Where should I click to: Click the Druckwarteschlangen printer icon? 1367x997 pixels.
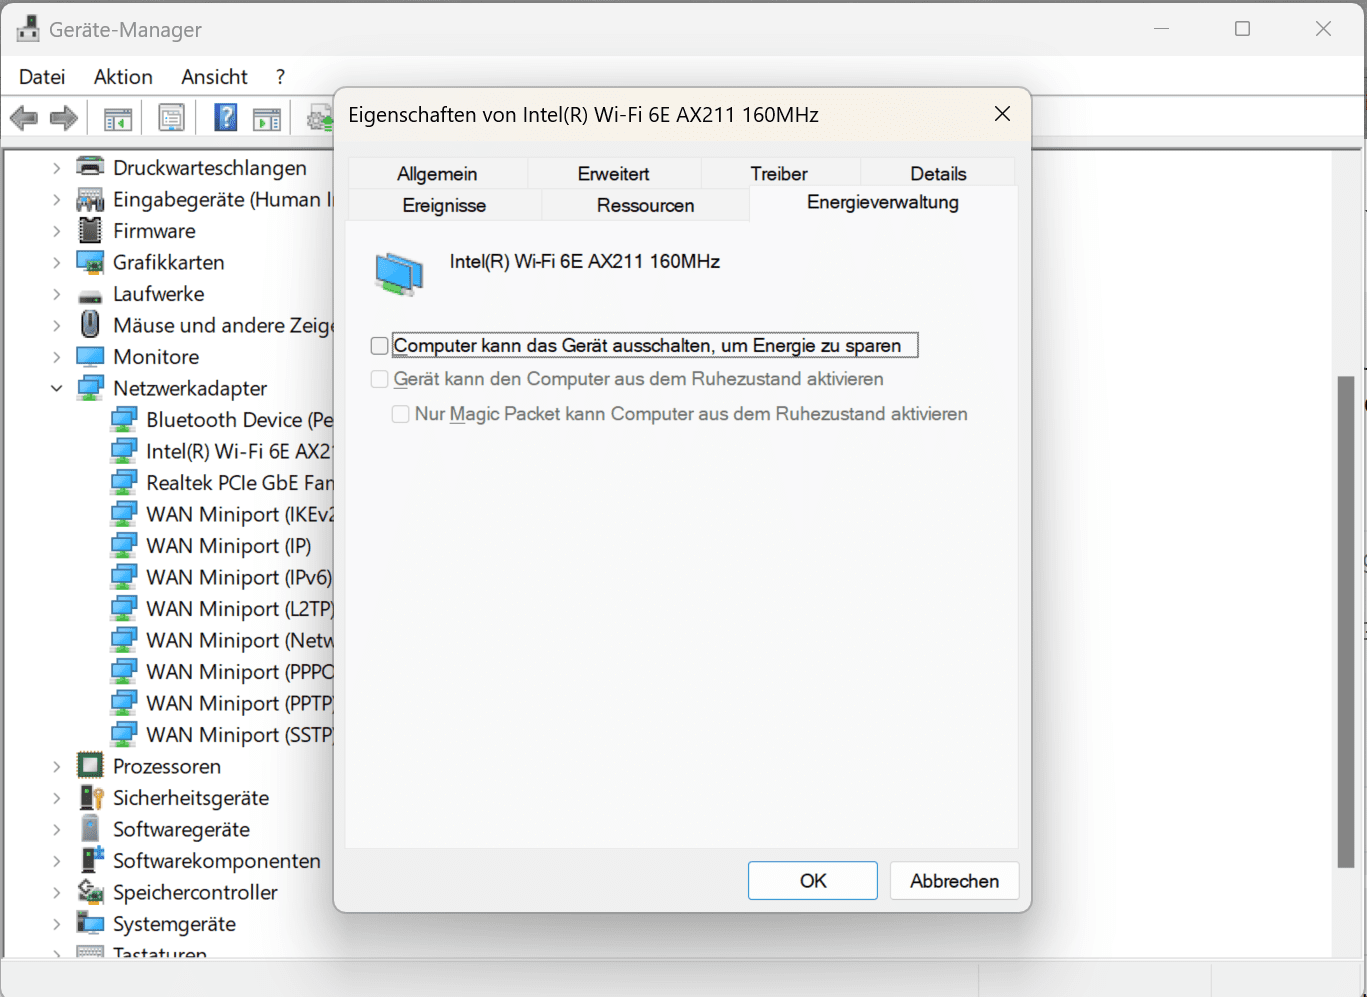90,167
